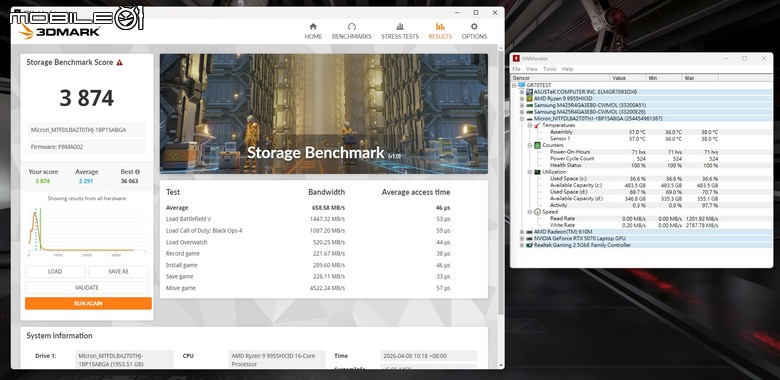Click the NVIDIA GeForce RTX 5070 GPU icon
The height and width of the screenshot is (380, 780).
(x=530, y=238)
